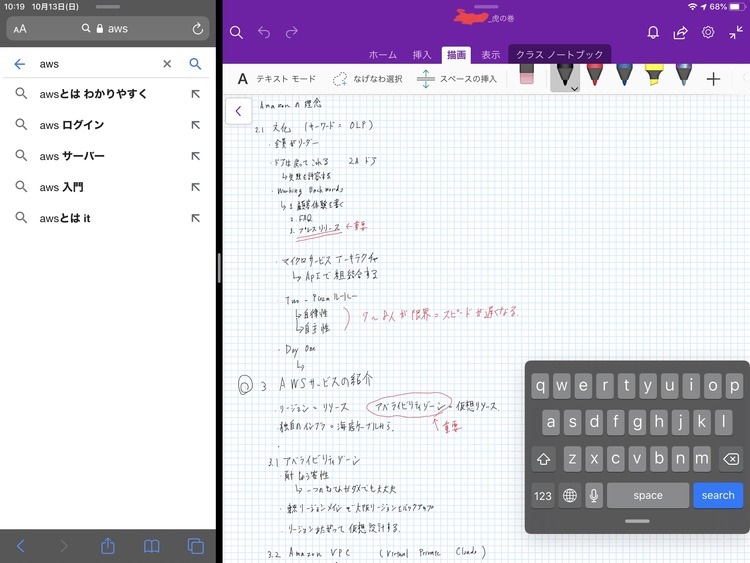The width and height of the screenshot is (750, 563).
Task: Switch to ホーム tab
Action: tap(383, 55)
